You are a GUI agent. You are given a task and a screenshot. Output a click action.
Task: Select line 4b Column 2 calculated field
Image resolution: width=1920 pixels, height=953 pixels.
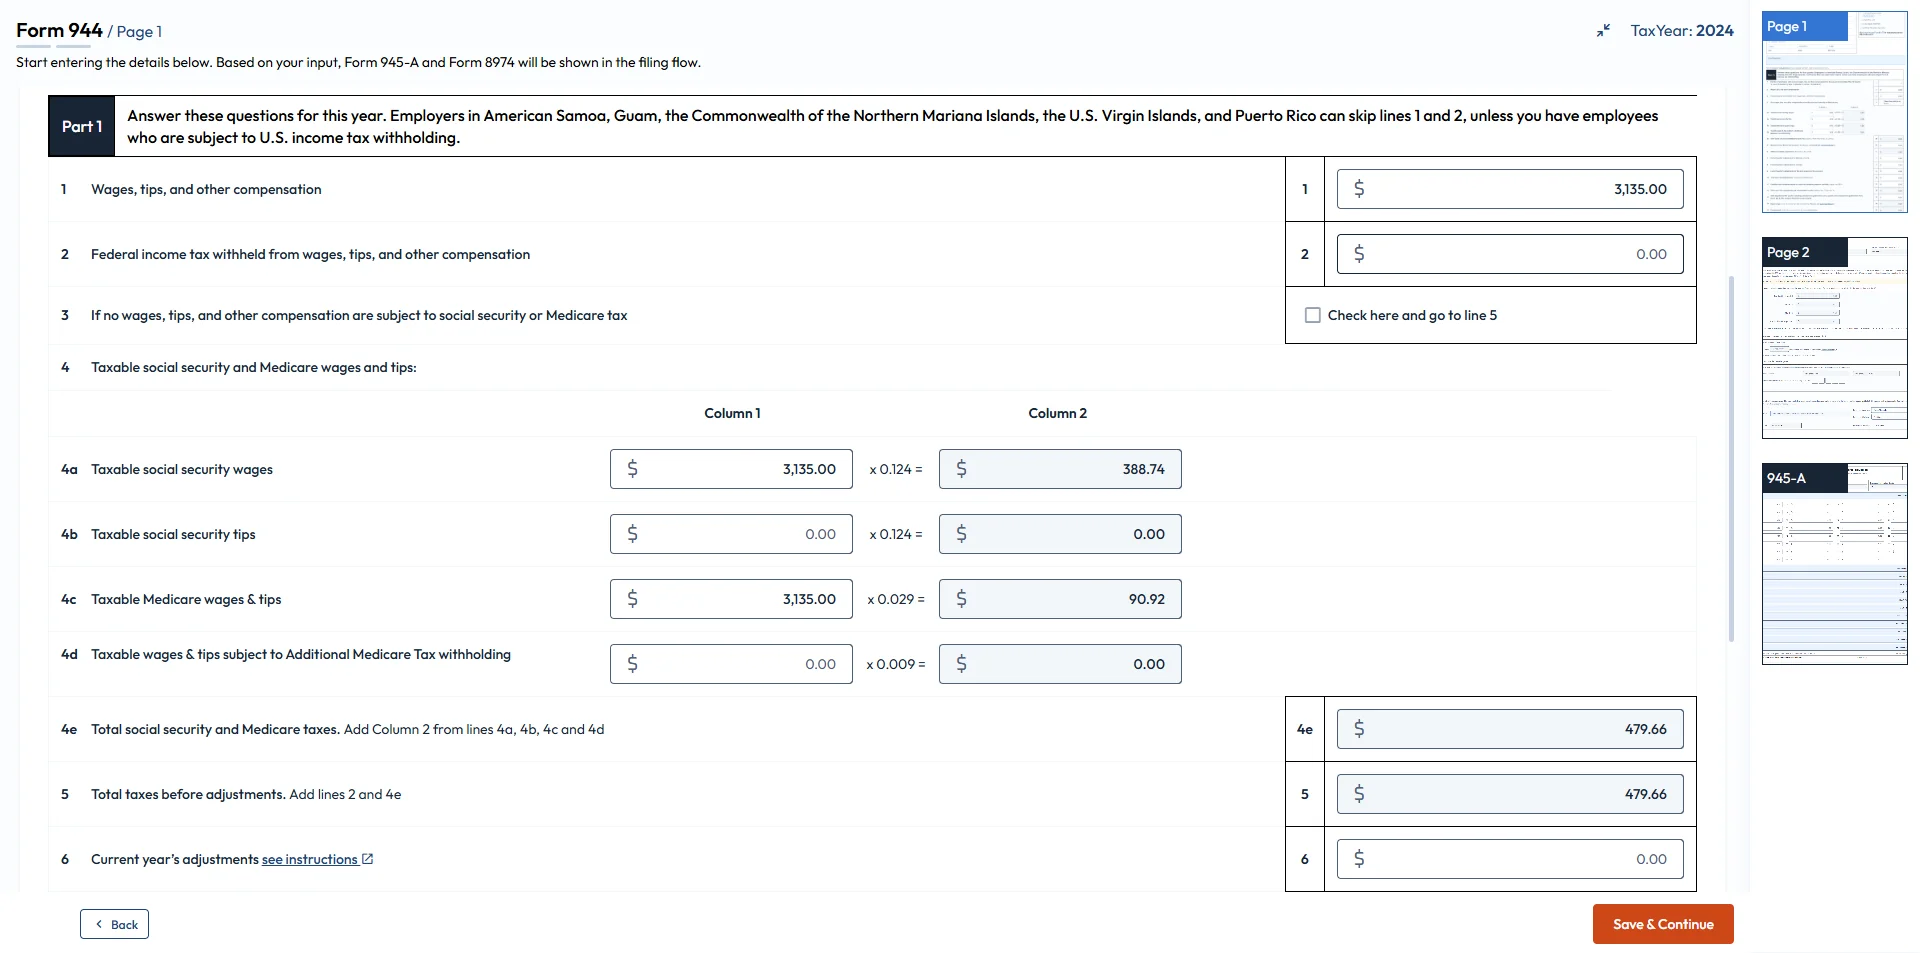1060,534
